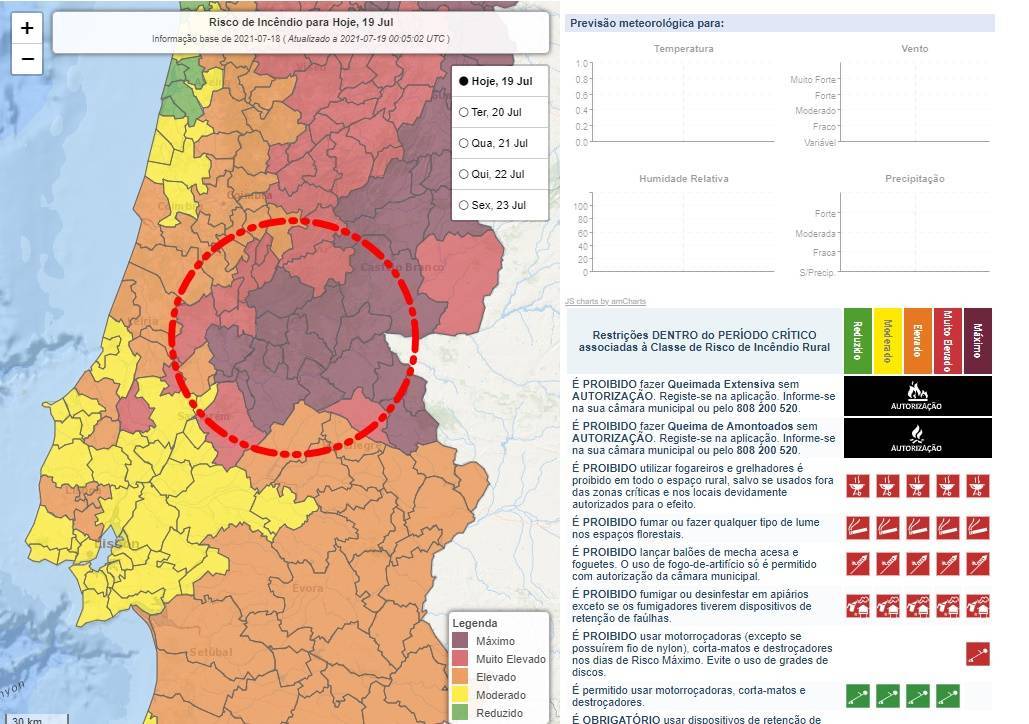Click the Máximo color swatch in legend
The height and width of the screenshot is (724, 1029).
pyautogui.click(x=460, y=640)
